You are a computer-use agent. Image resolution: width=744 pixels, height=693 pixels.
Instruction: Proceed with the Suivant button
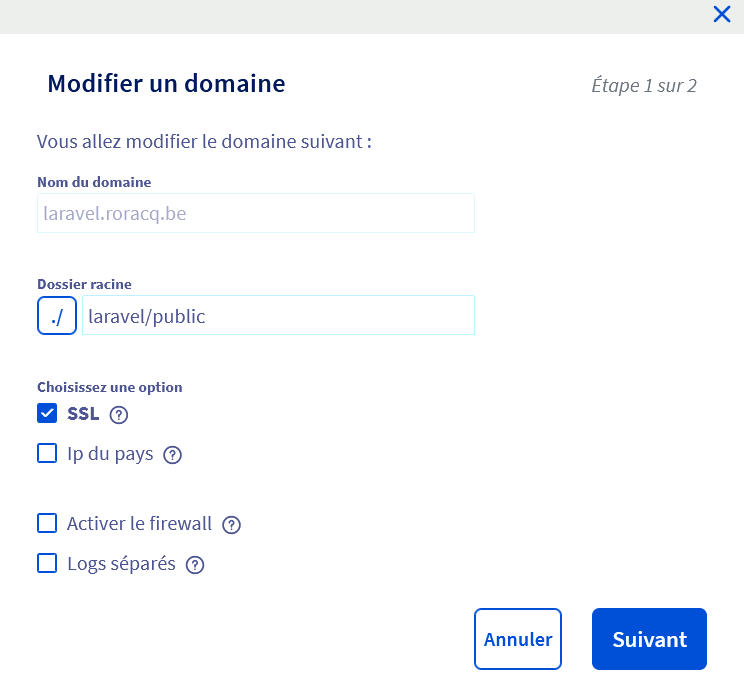coord(649,639)
